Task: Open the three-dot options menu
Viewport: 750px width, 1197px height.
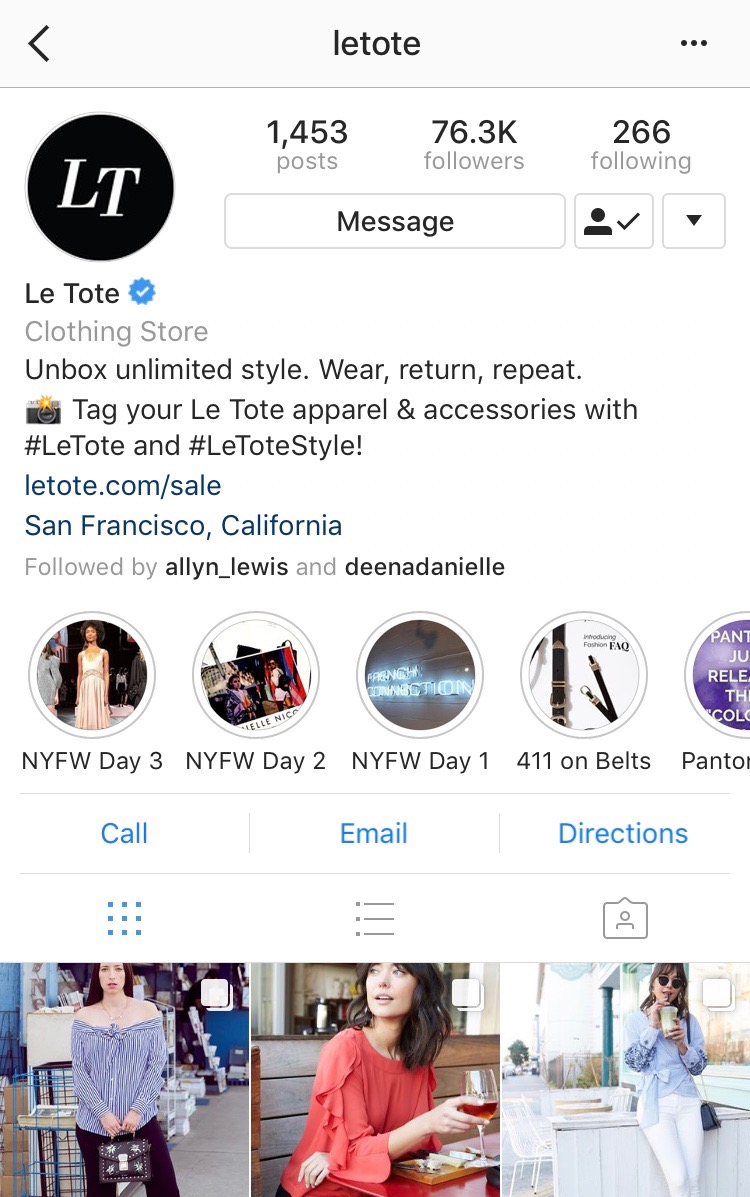Action: (693, 44)
